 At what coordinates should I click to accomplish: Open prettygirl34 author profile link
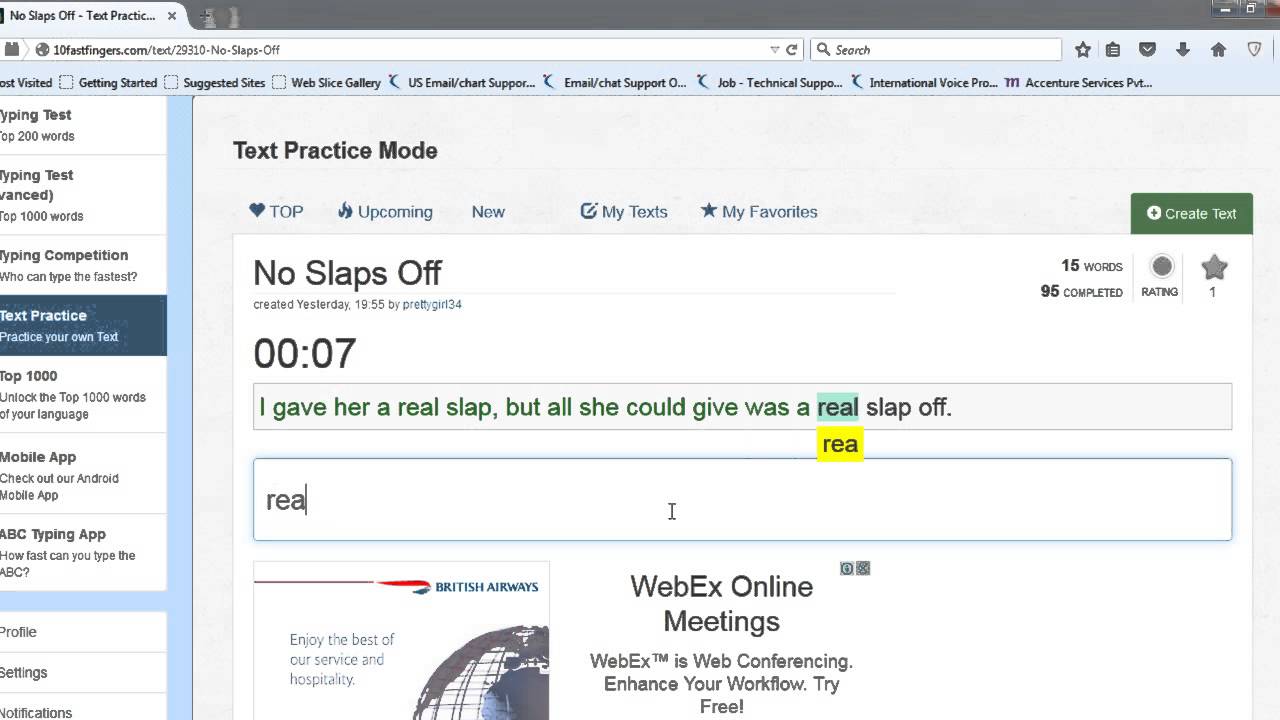tap(432, 304)
